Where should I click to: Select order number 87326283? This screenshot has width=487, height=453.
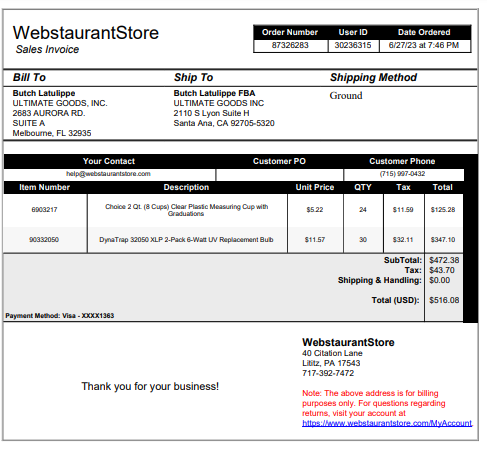click(290, 45)
